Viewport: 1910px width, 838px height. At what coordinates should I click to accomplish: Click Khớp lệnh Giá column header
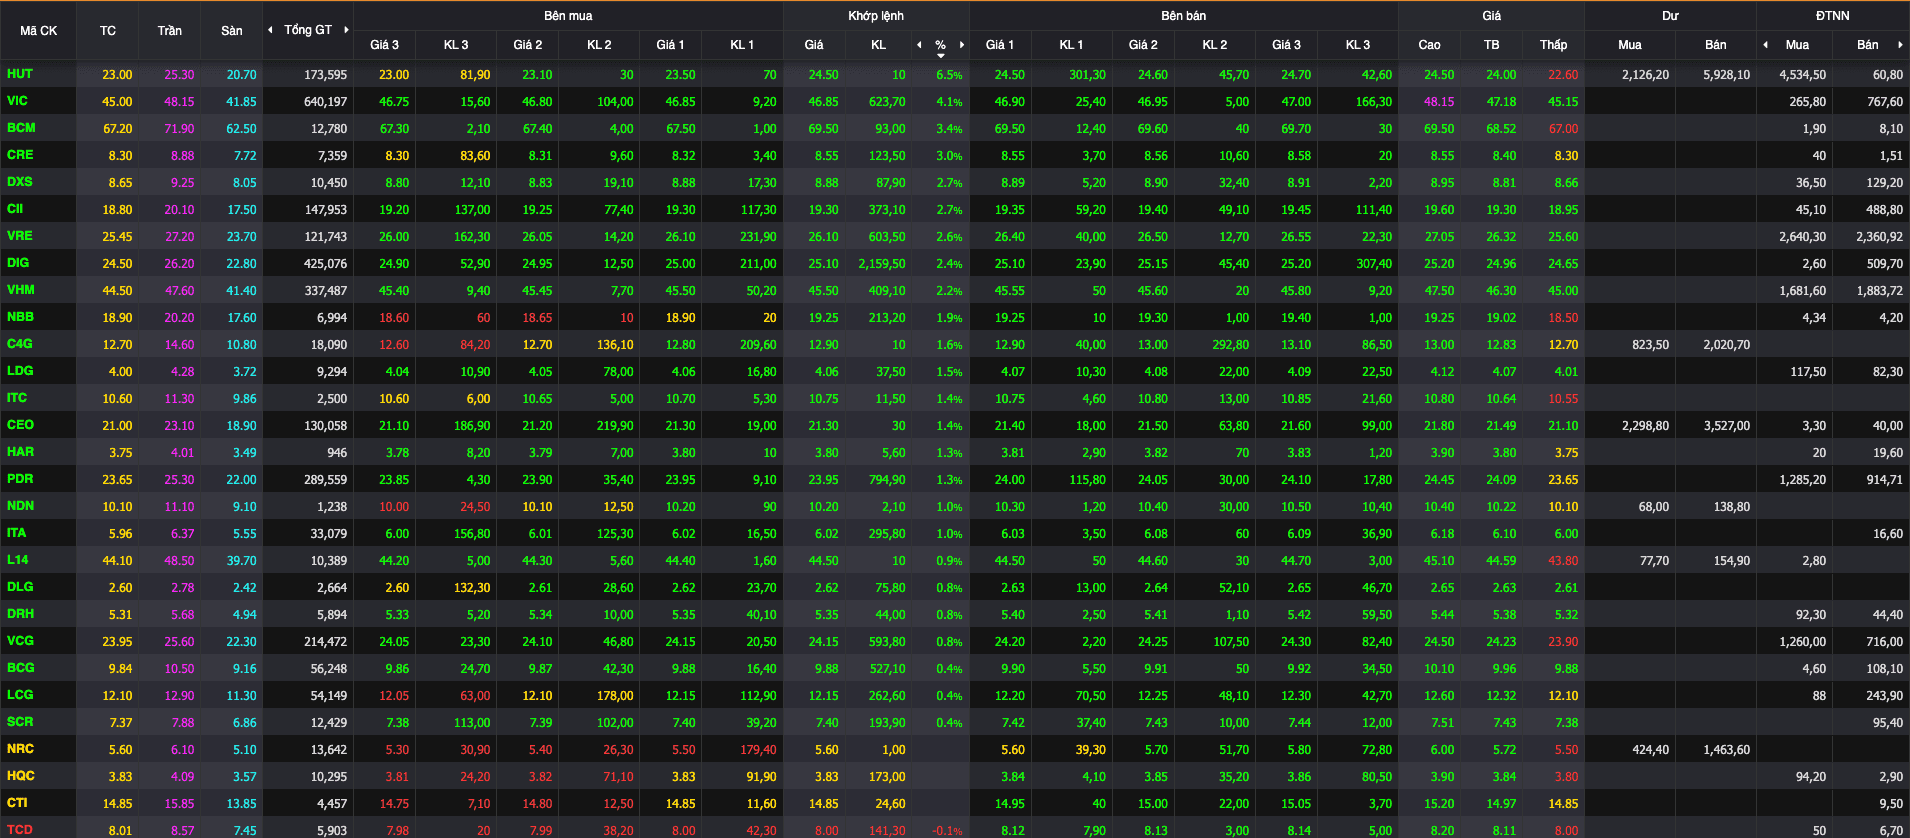click(x=814, y=45)
